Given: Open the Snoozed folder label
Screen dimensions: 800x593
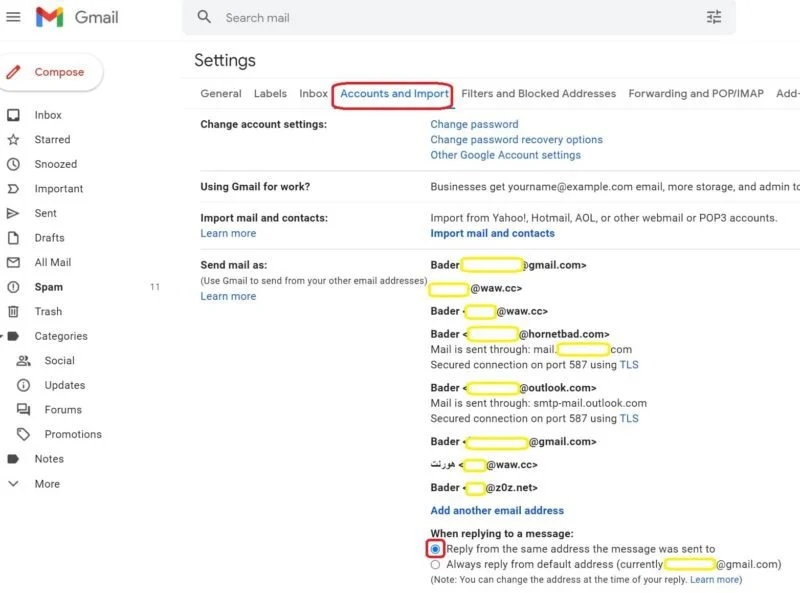Looking at the screenshot, I should (x=56, y=164).
